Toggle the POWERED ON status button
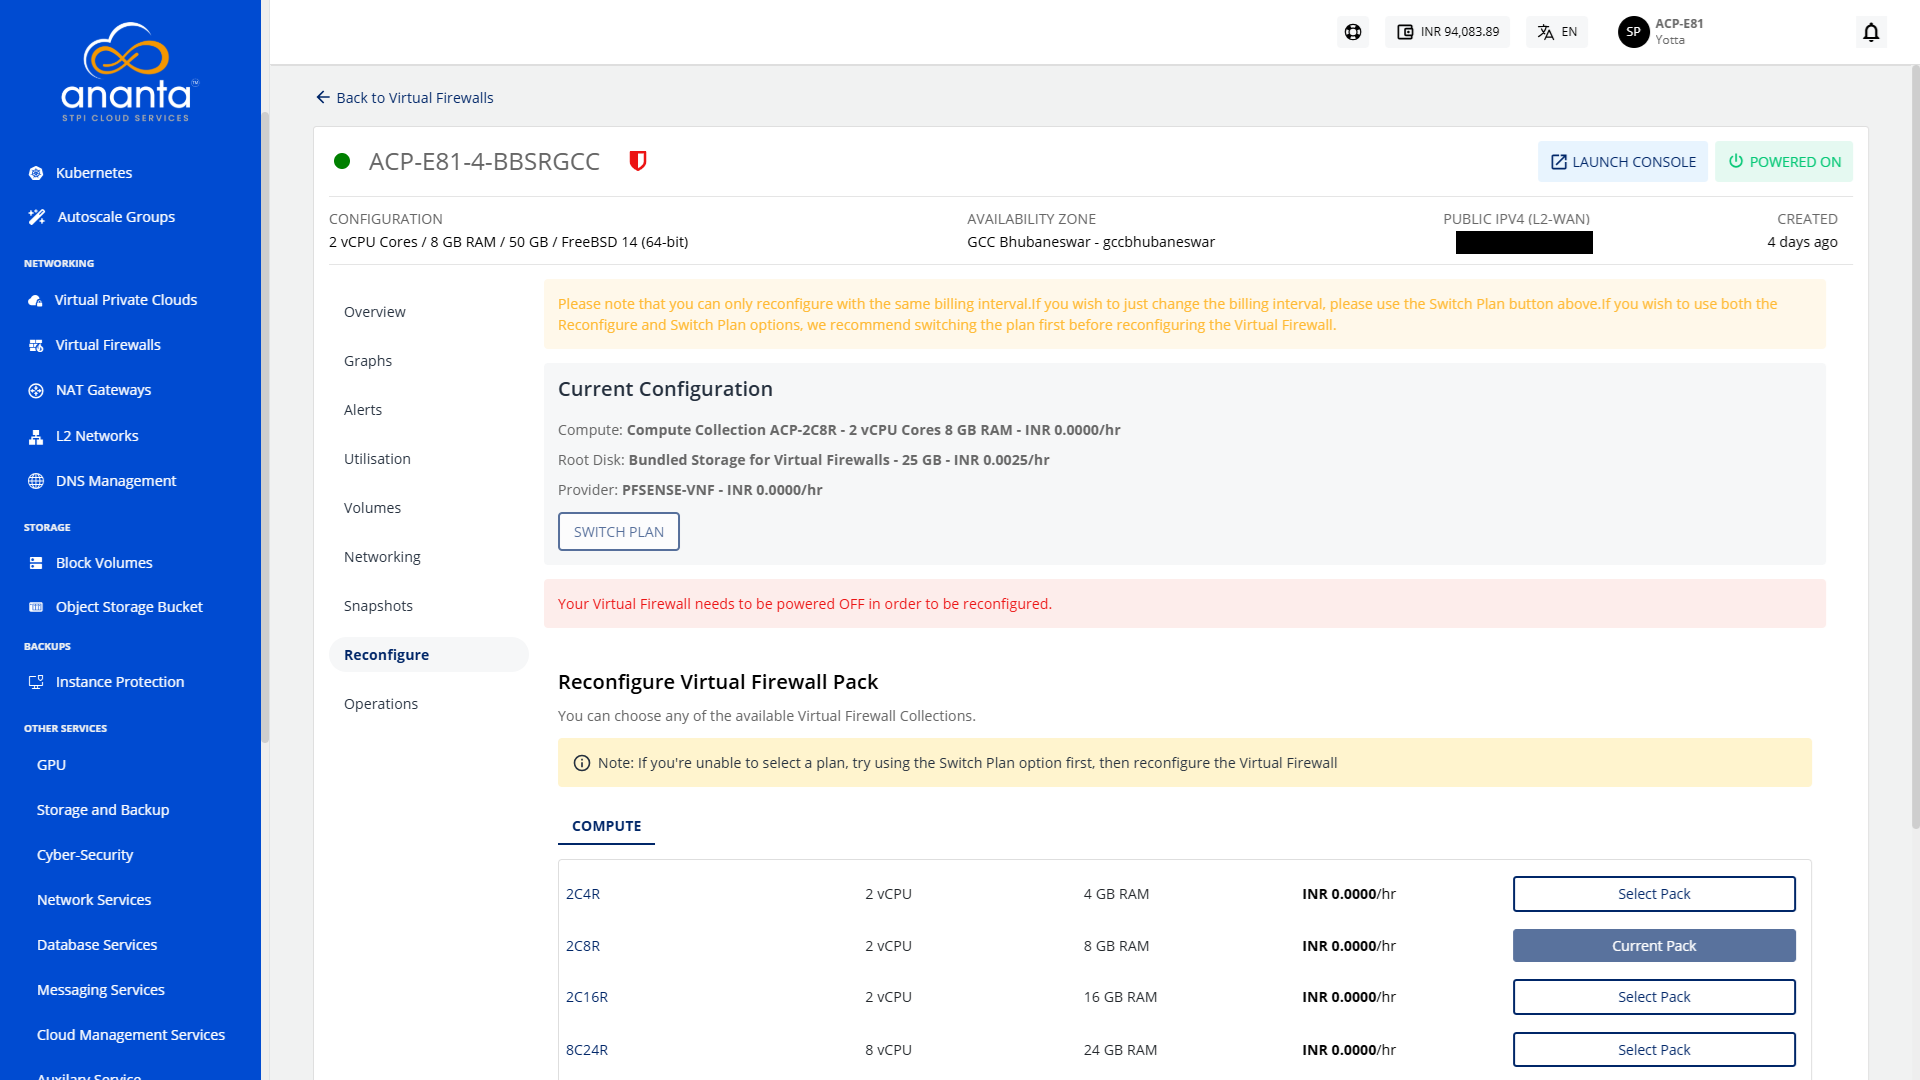Screen dimensions: 1920x1080 coord(1784,161)
